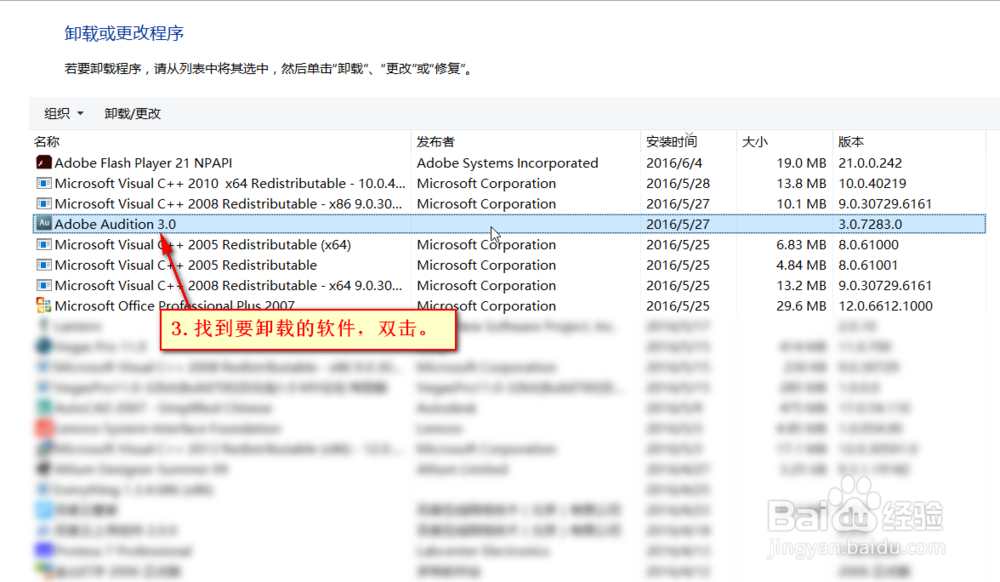Click the Visual C++ 2008 x86 row icon

(x=43, y=203)
